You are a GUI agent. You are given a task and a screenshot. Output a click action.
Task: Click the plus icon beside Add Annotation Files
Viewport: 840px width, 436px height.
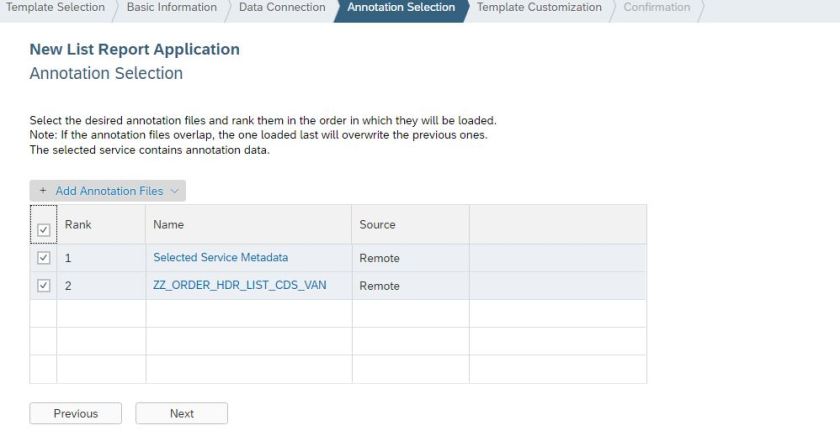43,191
